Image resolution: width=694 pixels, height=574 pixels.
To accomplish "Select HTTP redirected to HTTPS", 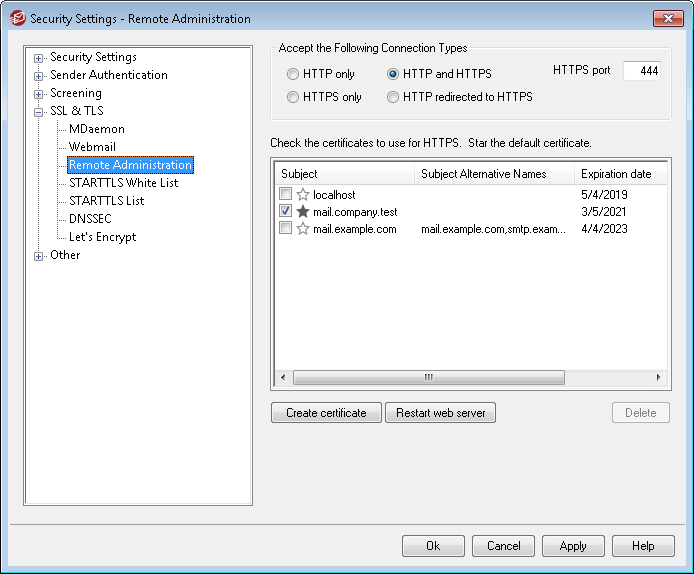I will pos(393,97).
